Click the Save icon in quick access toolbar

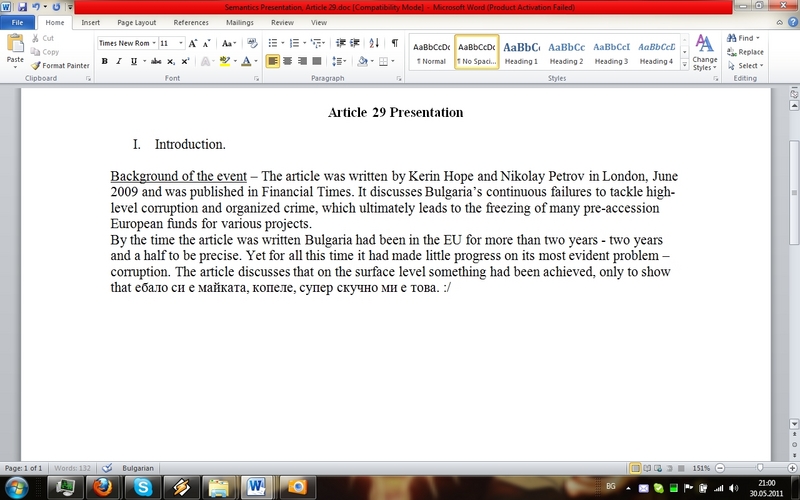click(22, 7)
